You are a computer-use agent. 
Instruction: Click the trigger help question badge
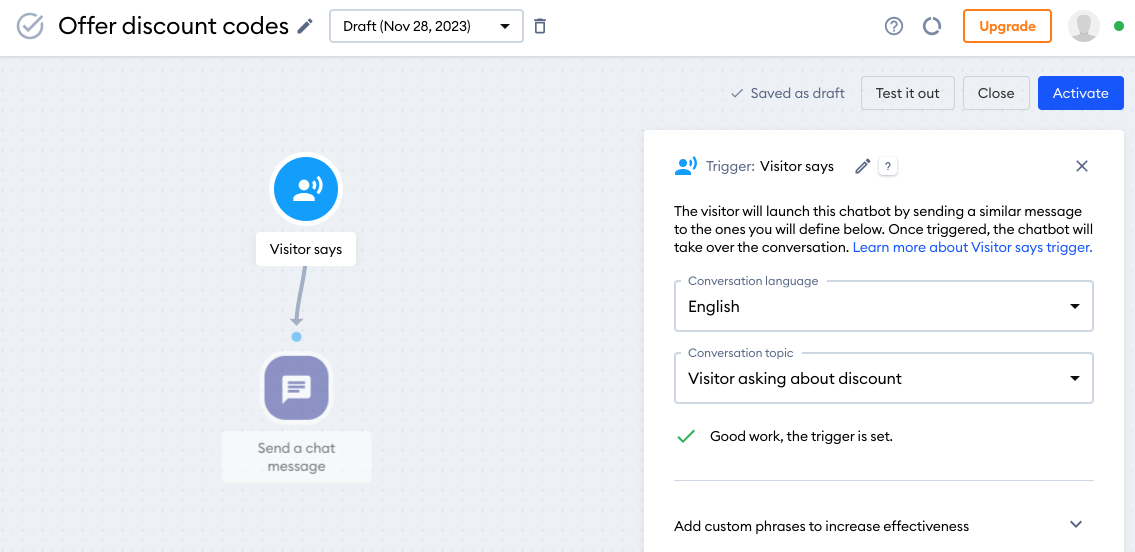(x=888, y=167)
